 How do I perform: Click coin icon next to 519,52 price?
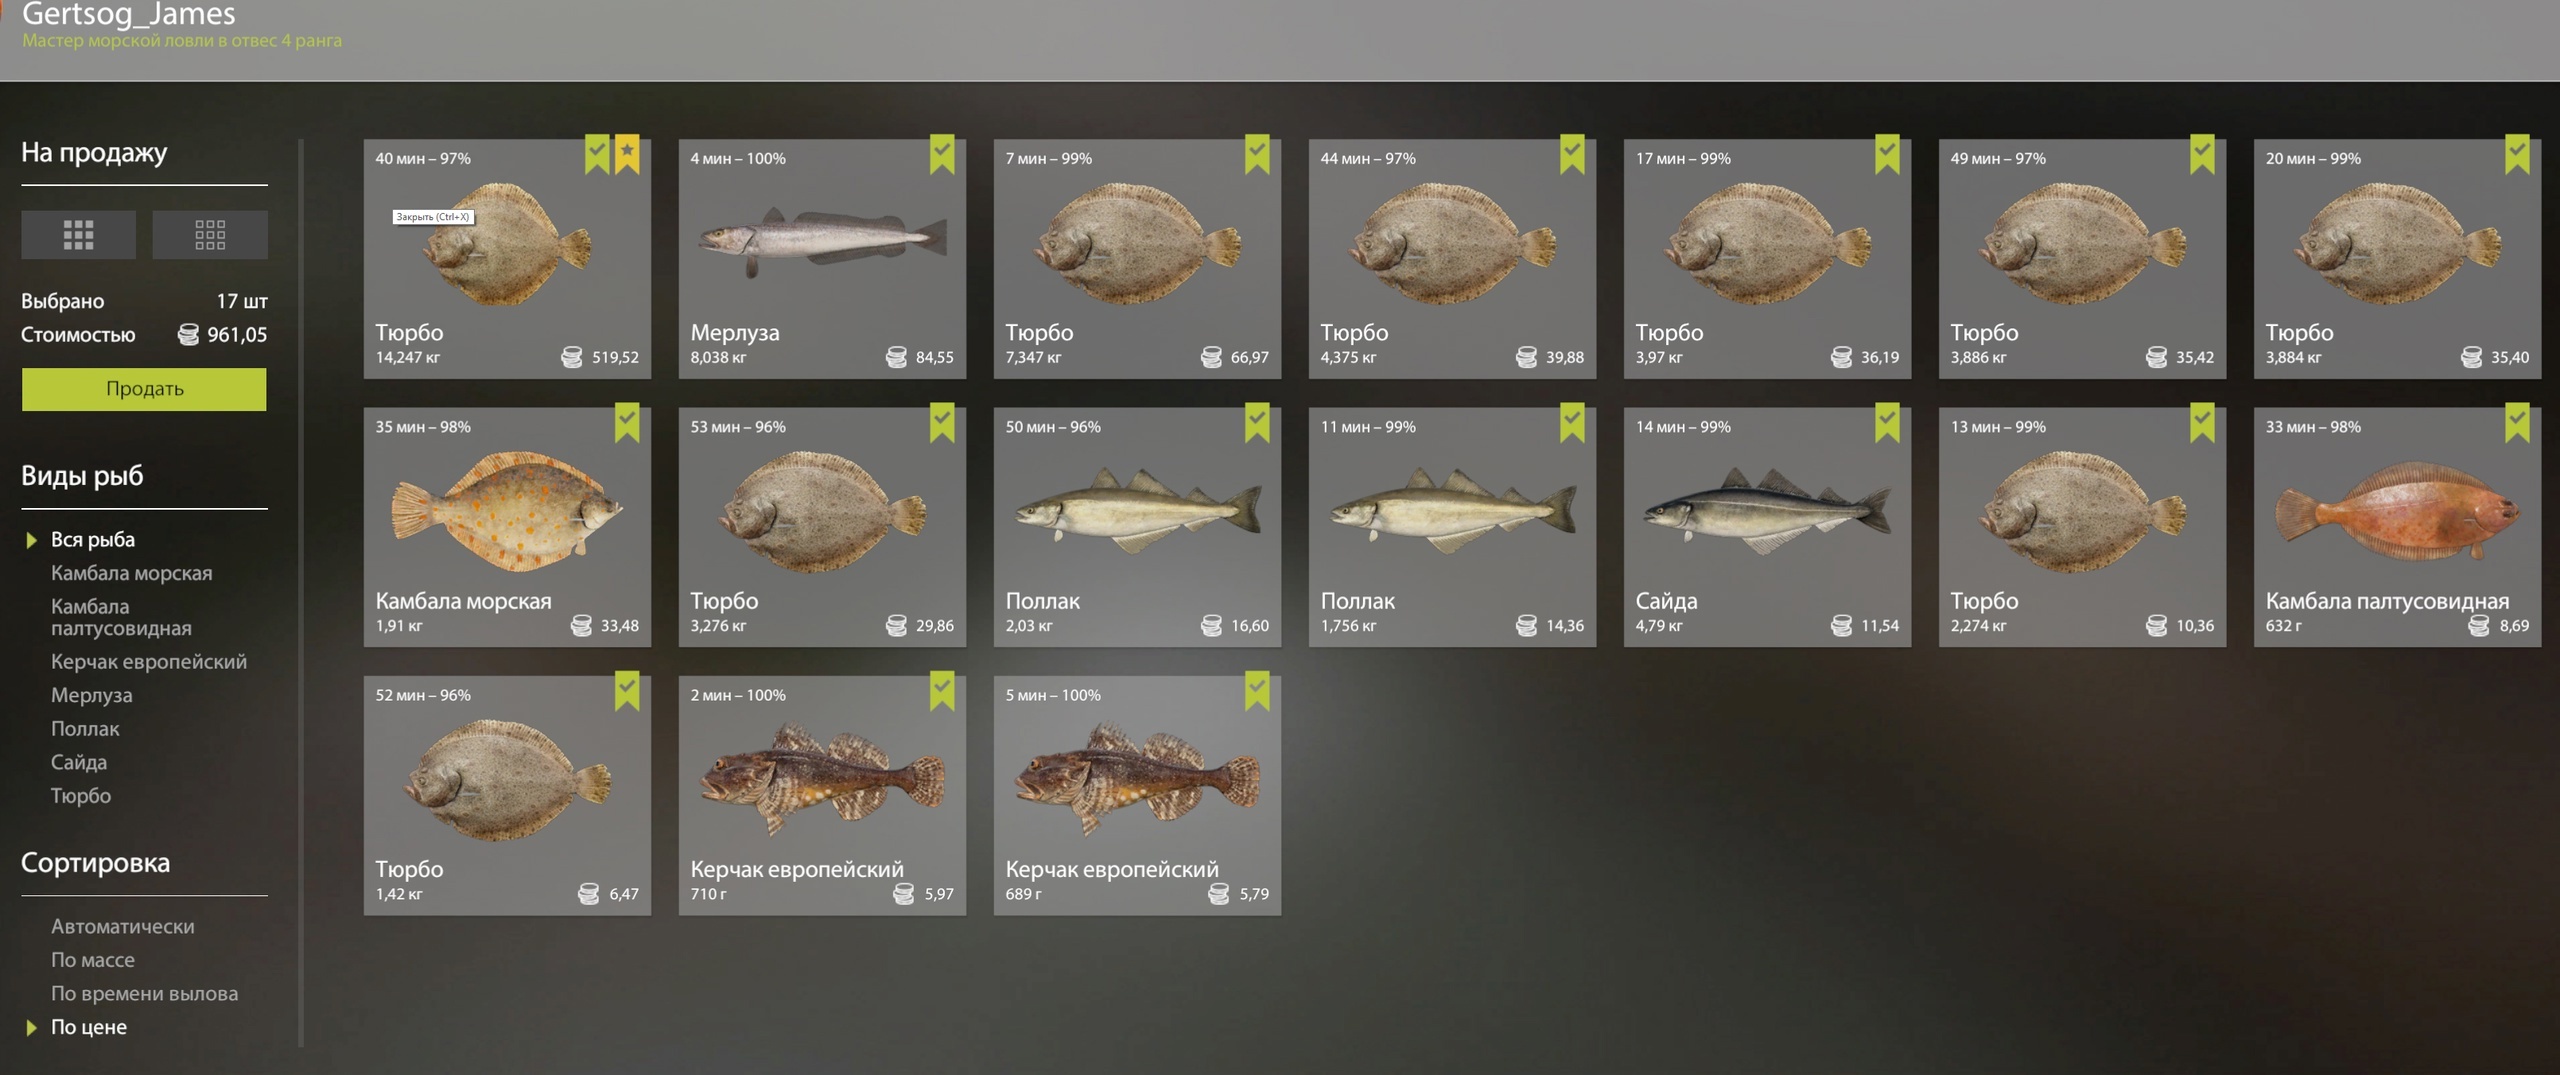(571, 357)
